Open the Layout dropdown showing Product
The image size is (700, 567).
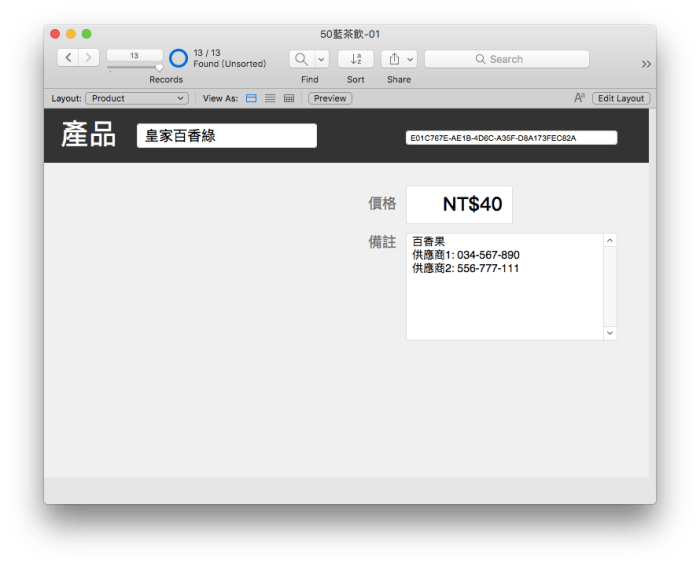[137, 98]
